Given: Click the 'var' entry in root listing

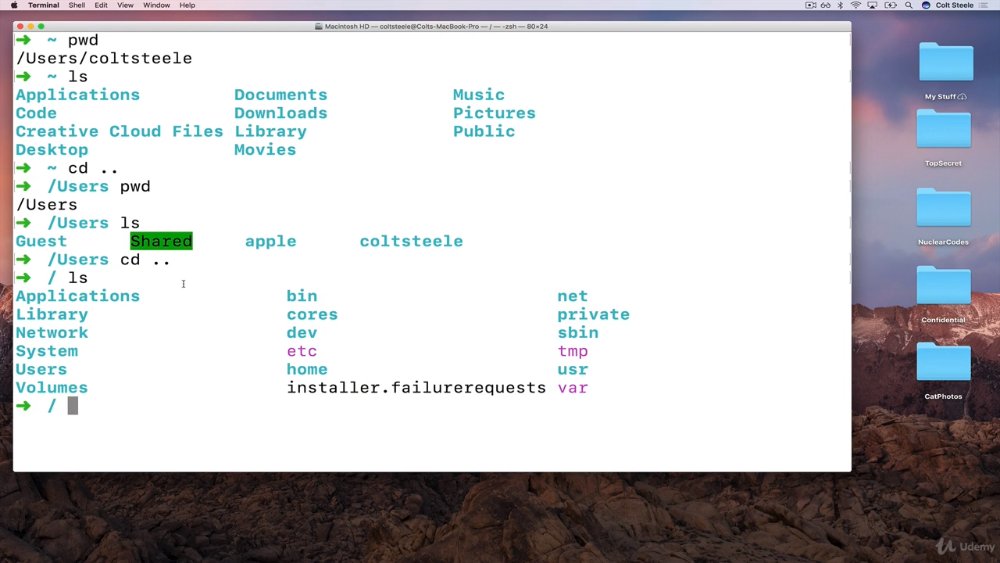Looking at the screenshot, I should (x=573, y=388).
